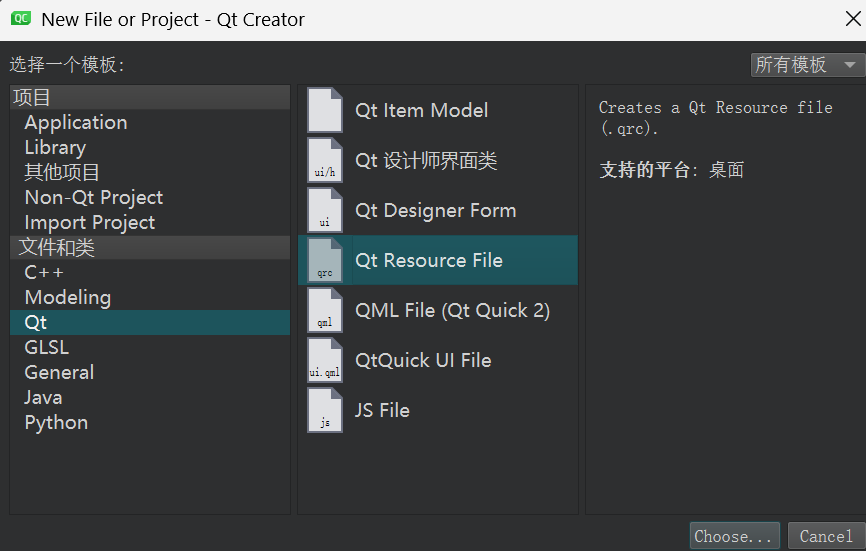Choose QtQuick UI File template label
Image resolution: width=866 pixels, height=551 pixels.
[x=423, y=361]
